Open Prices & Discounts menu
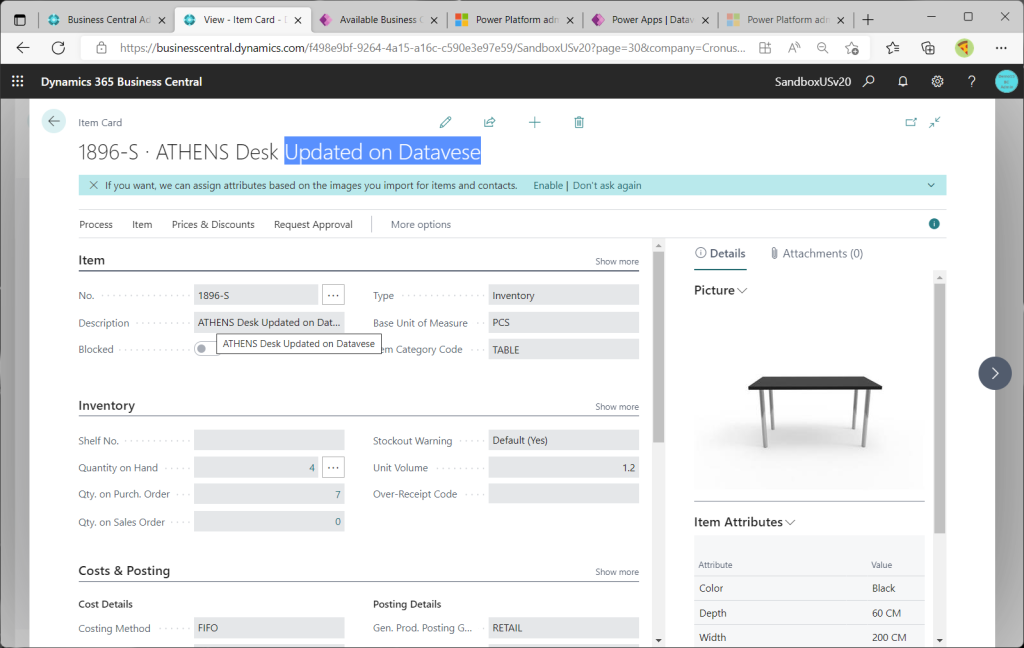Viewport: 1024px width, 648px height. 213,224
